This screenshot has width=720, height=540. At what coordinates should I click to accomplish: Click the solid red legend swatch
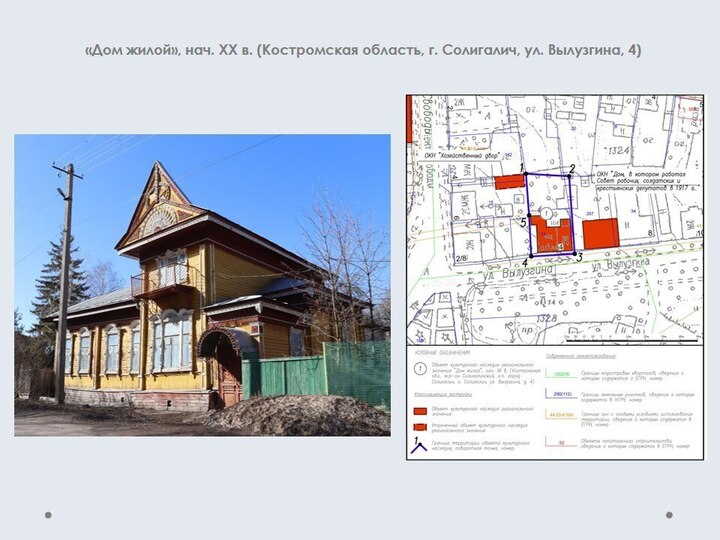click(420, 411)
